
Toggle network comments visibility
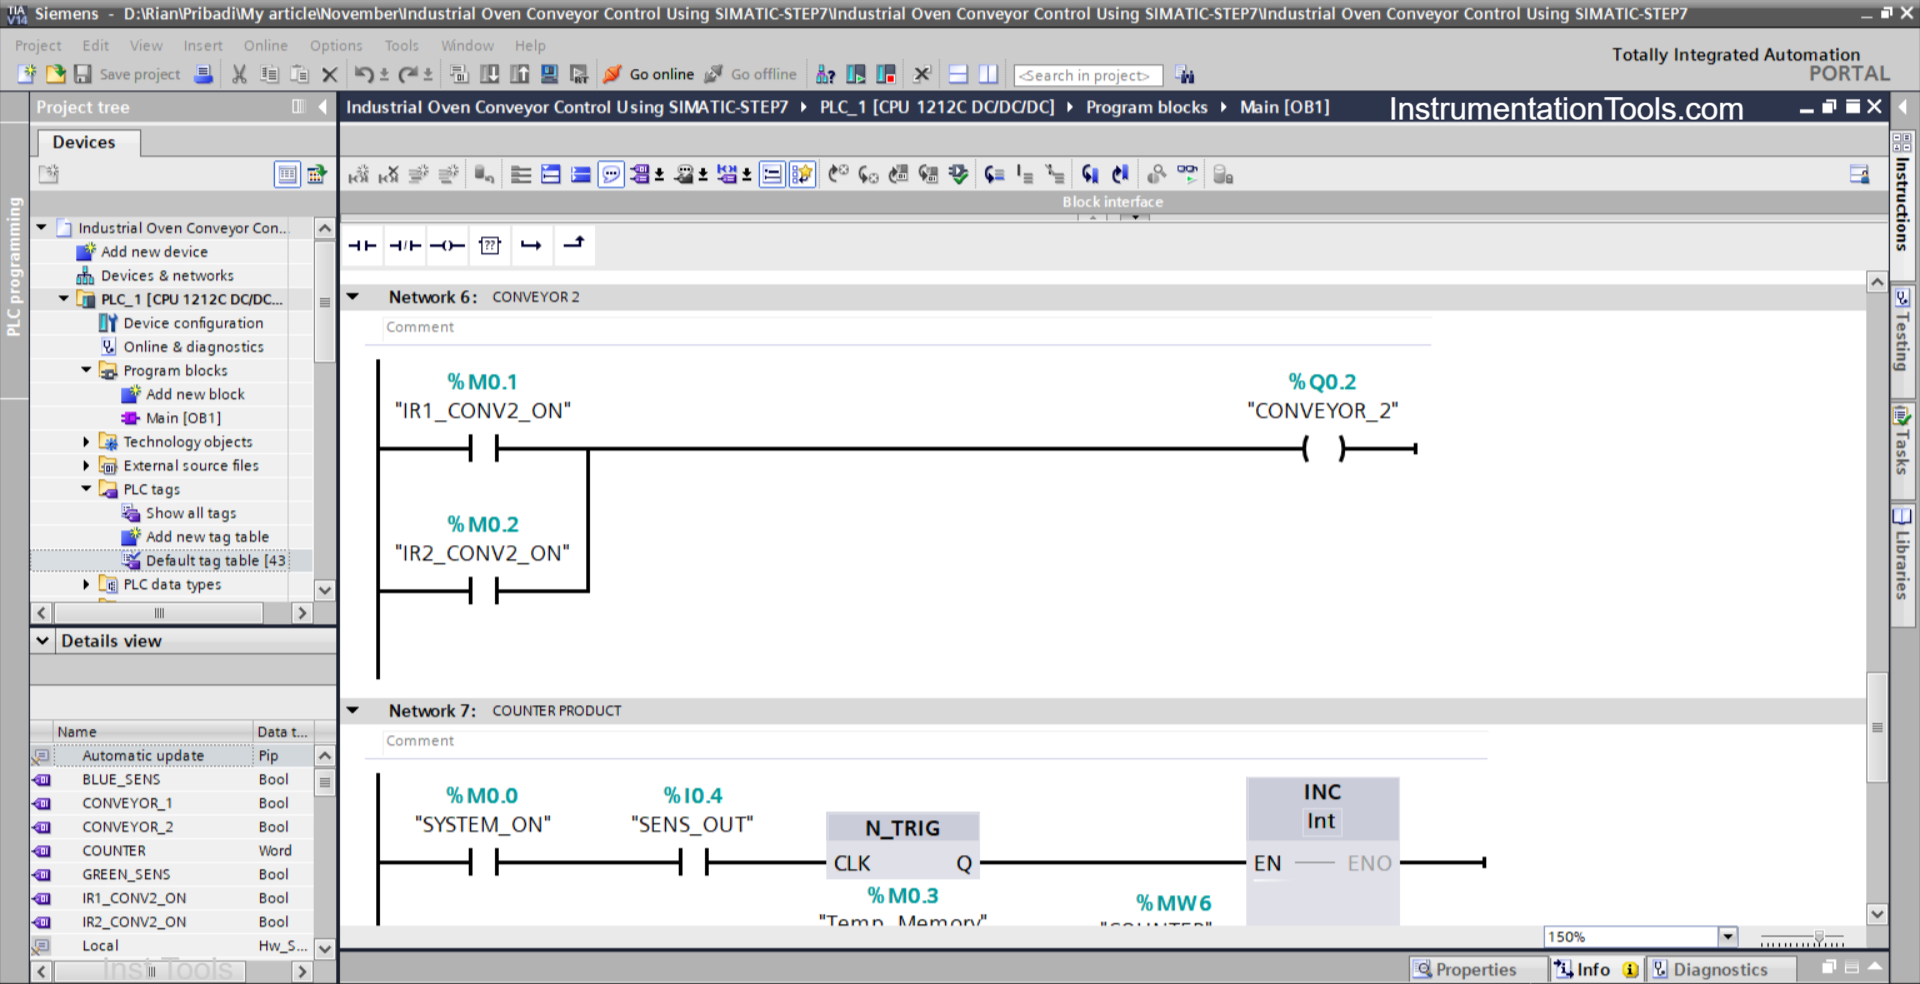tap(611, 174)
